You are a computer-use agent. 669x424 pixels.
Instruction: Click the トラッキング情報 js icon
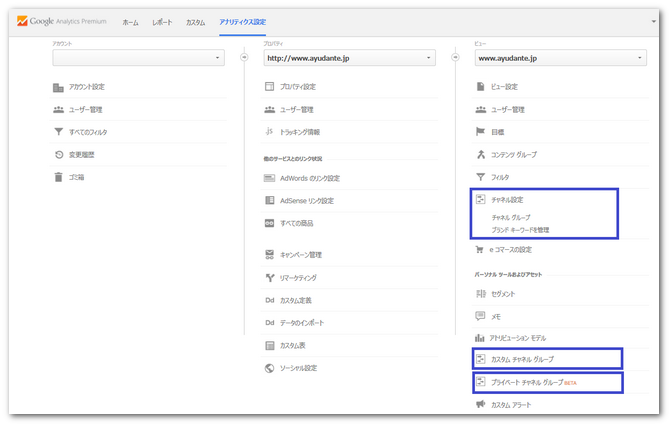click(269, 131)
